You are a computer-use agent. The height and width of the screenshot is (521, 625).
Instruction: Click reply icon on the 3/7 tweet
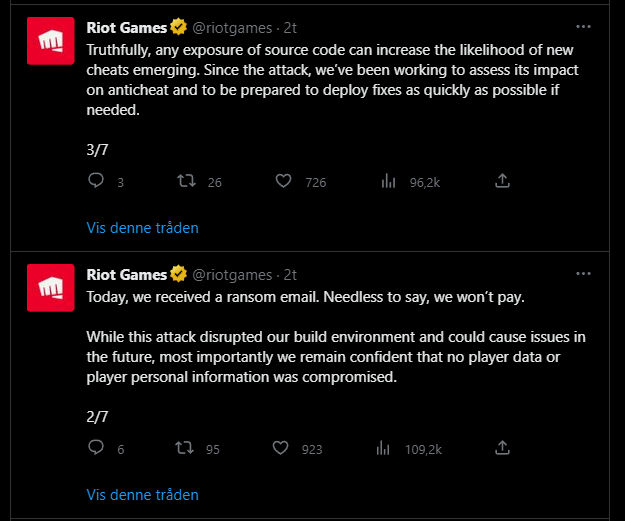[x=96, y=181]
